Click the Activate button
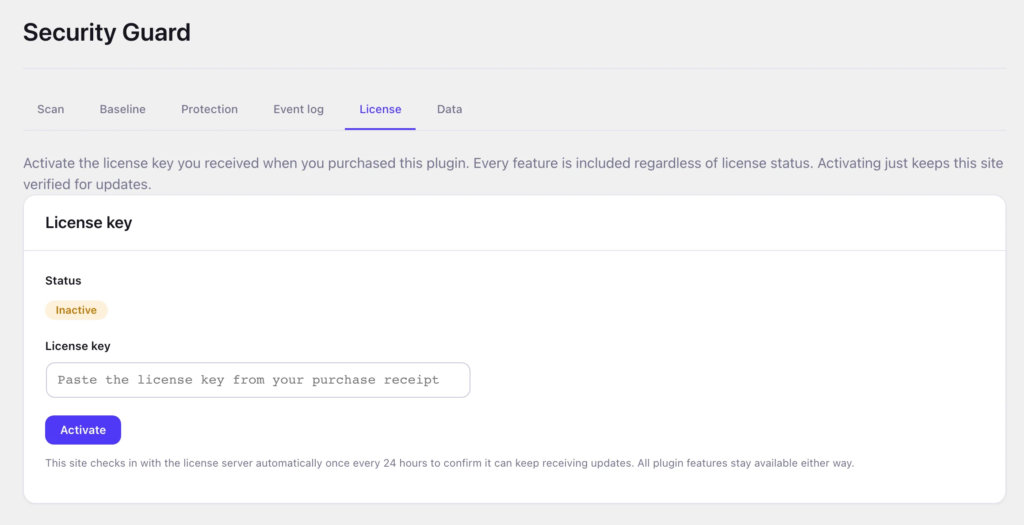Screen dimensions: 1024x525 click(83, 430)
